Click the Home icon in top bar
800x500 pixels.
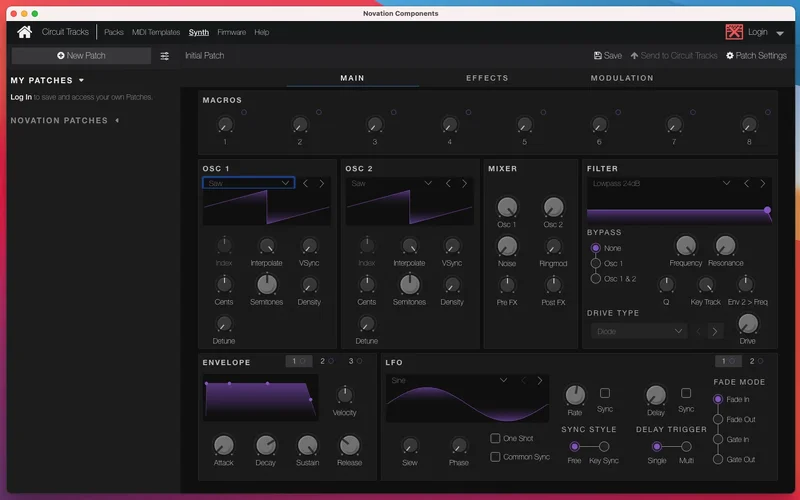[24, 32]
